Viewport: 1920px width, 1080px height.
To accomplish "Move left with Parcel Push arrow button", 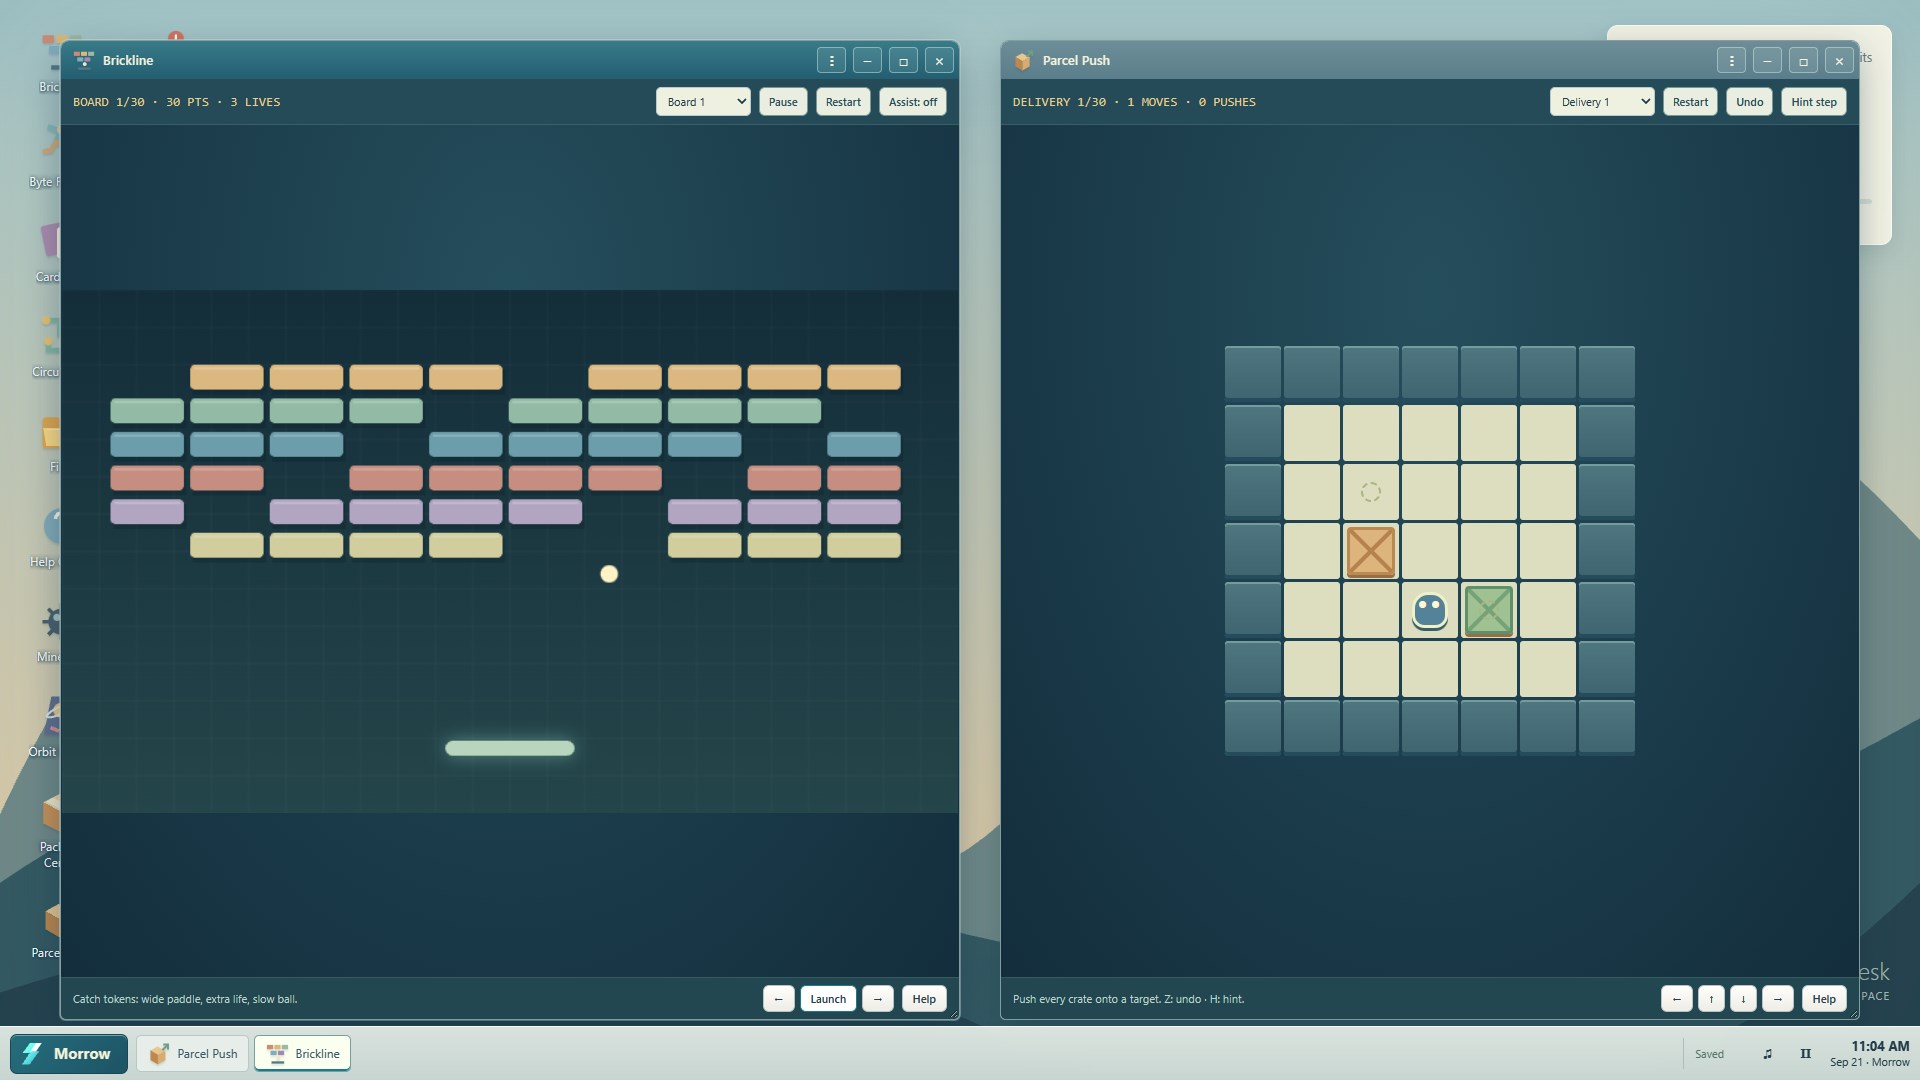I will coord(1677,999).
